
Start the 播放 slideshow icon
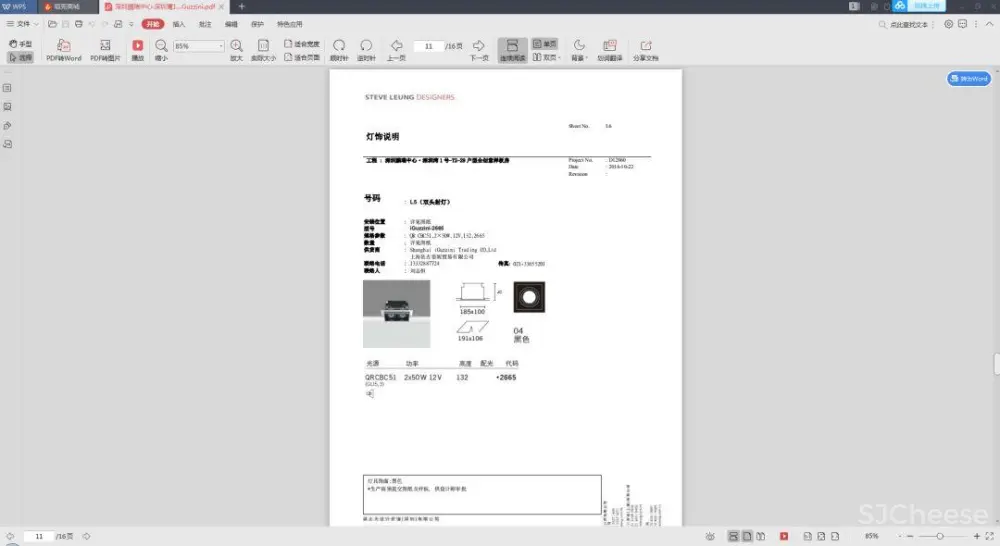138,46
